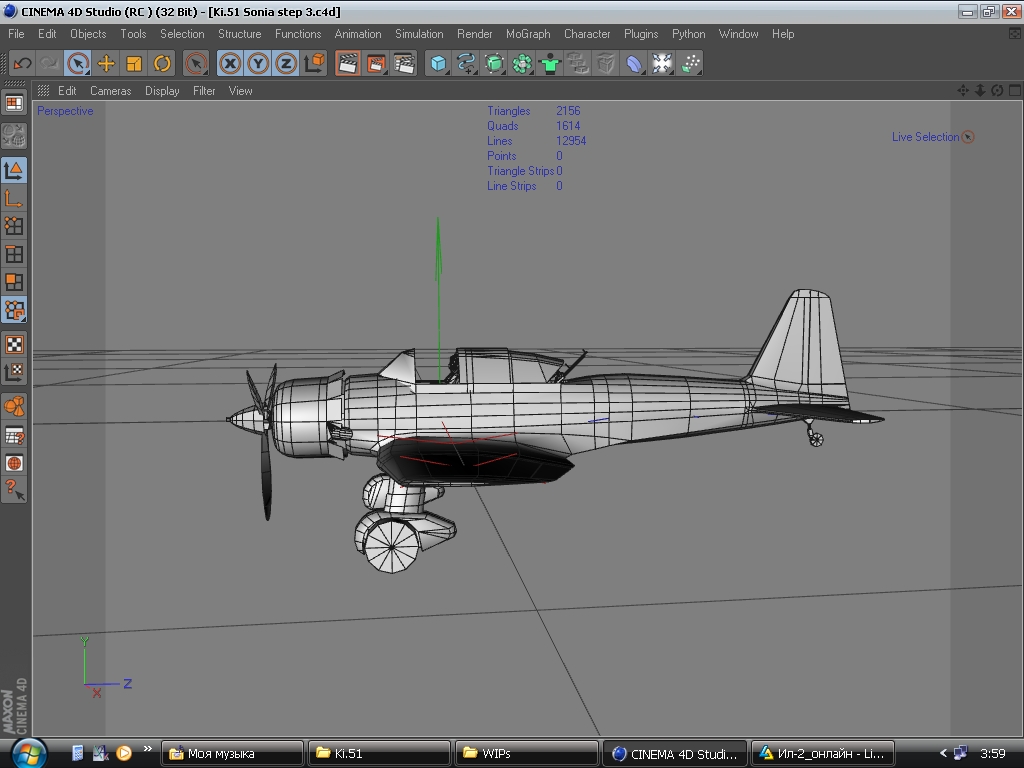Toggle X axis lock

231,63
